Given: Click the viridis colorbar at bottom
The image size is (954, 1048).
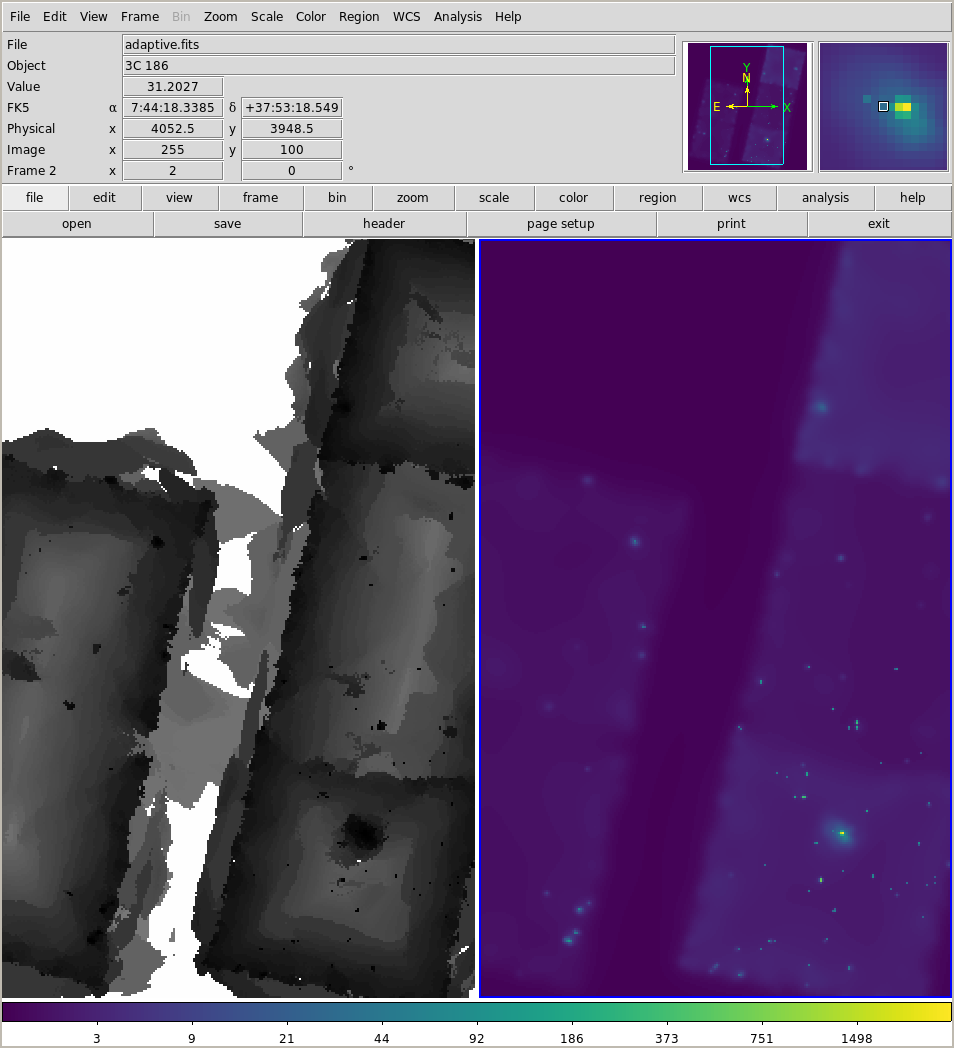Looking at the screenshot, I should point(476,1012).
